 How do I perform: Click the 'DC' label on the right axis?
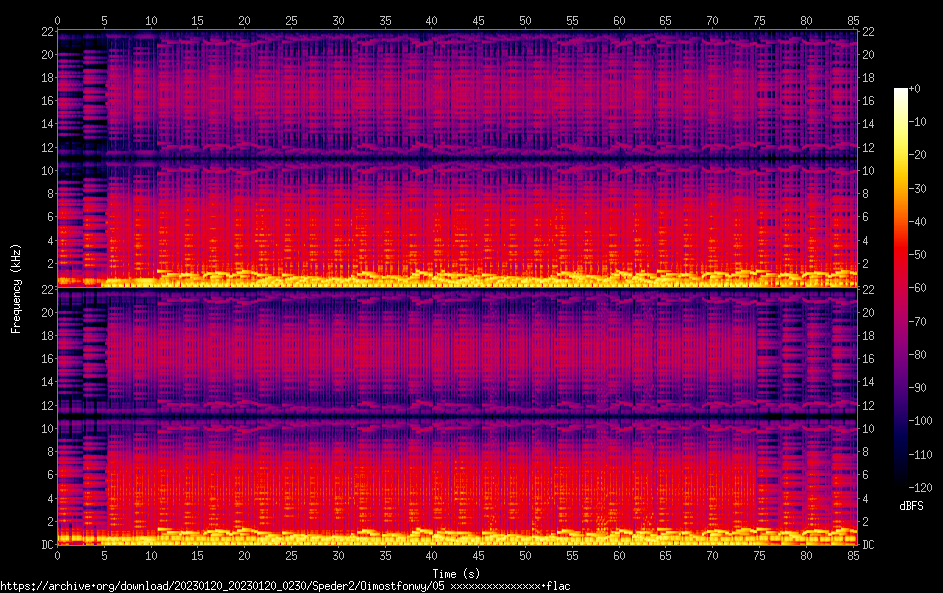869,545
